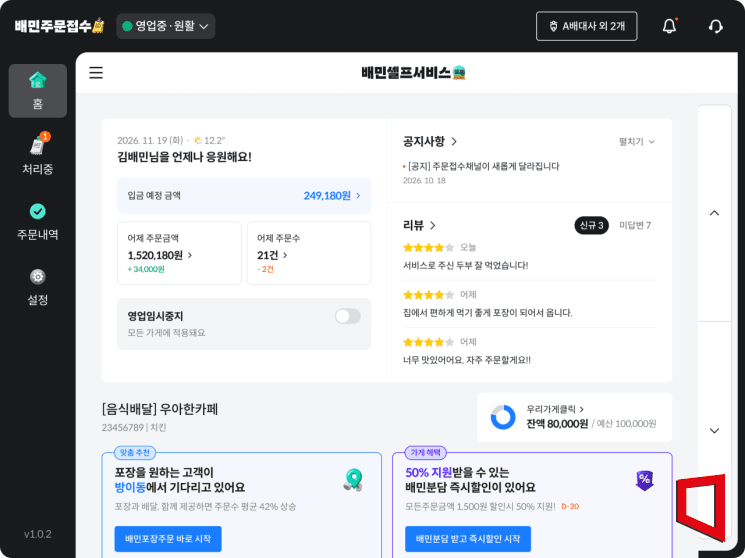Viewport: 745px width, 558px height.
Task: Click 배민포장주문 바로 시작 button
Action: 168,539
